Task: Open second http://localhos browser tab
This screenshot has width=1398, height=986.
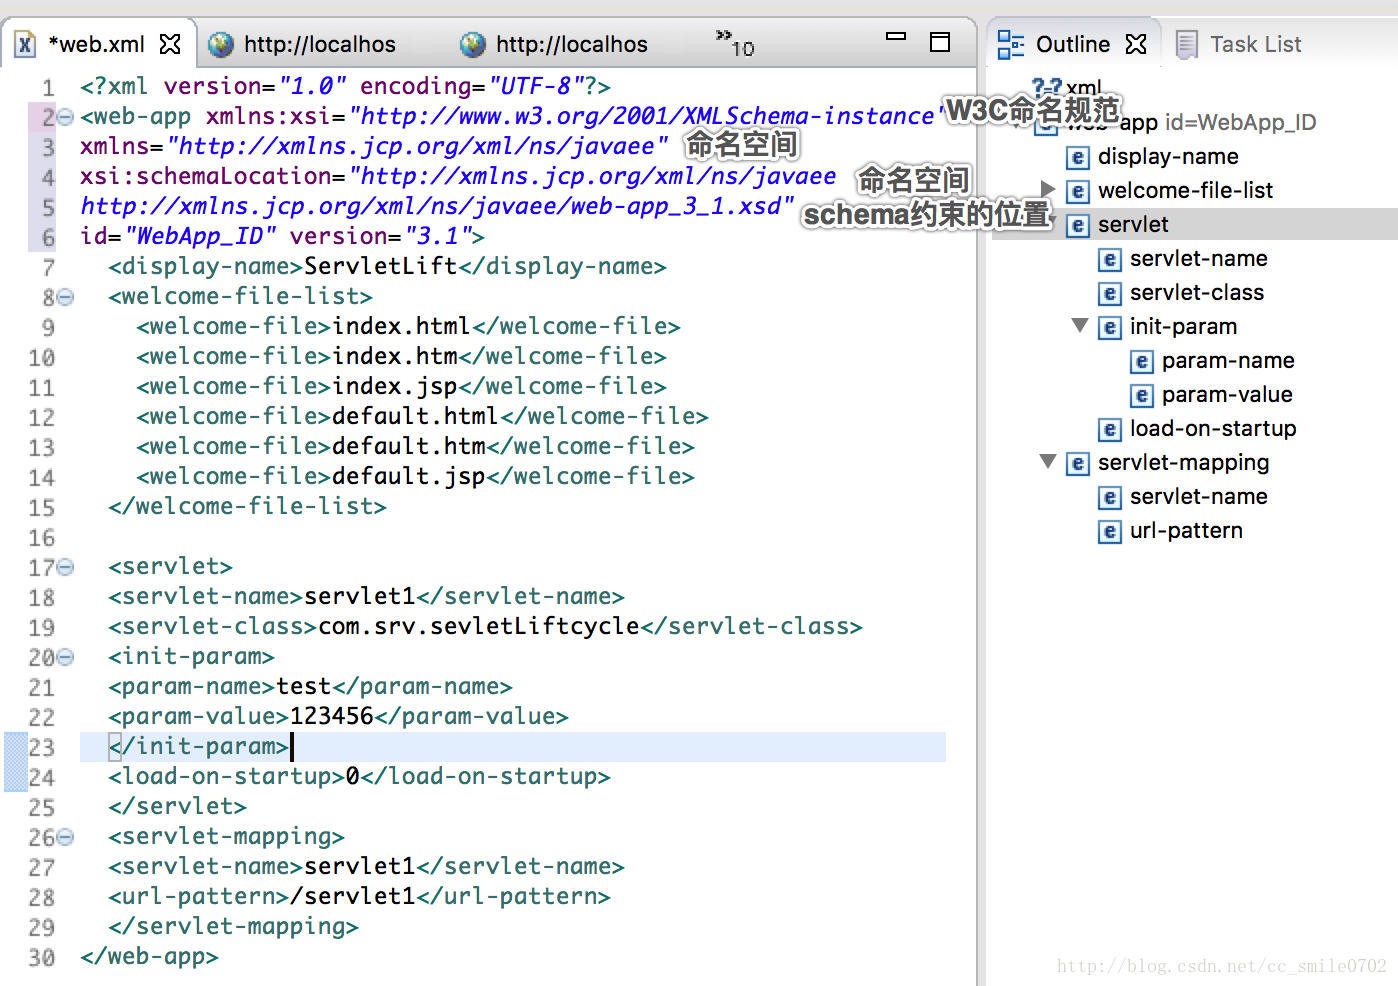Action: 571,44
